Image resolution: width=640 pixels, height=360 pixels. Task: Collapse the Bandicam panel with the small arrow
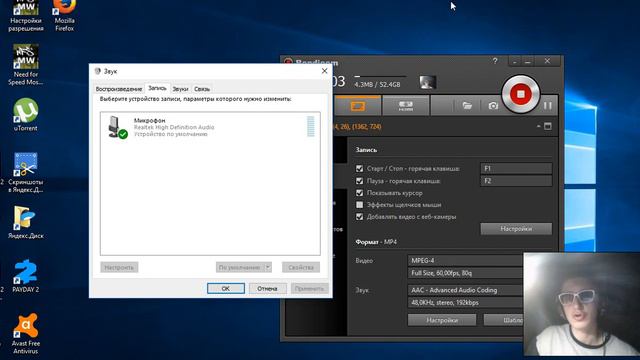click(539, 126)
